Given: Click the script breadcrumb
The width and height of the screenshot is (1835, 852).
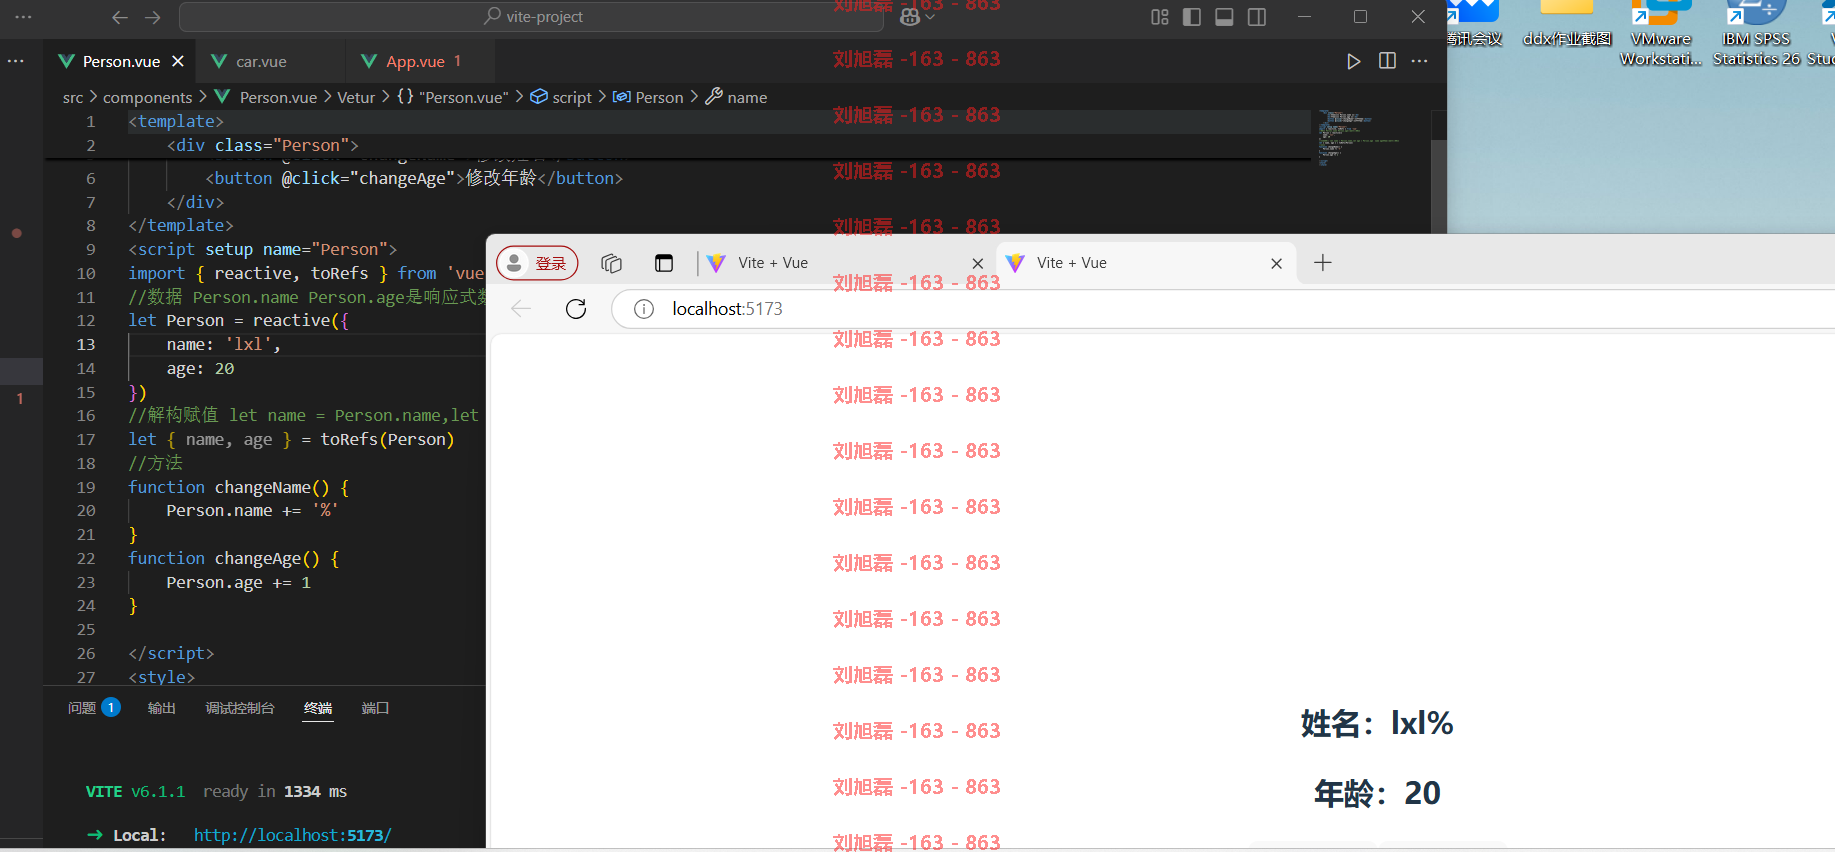Looking at the screenshot, I should [x=561, y=97].
